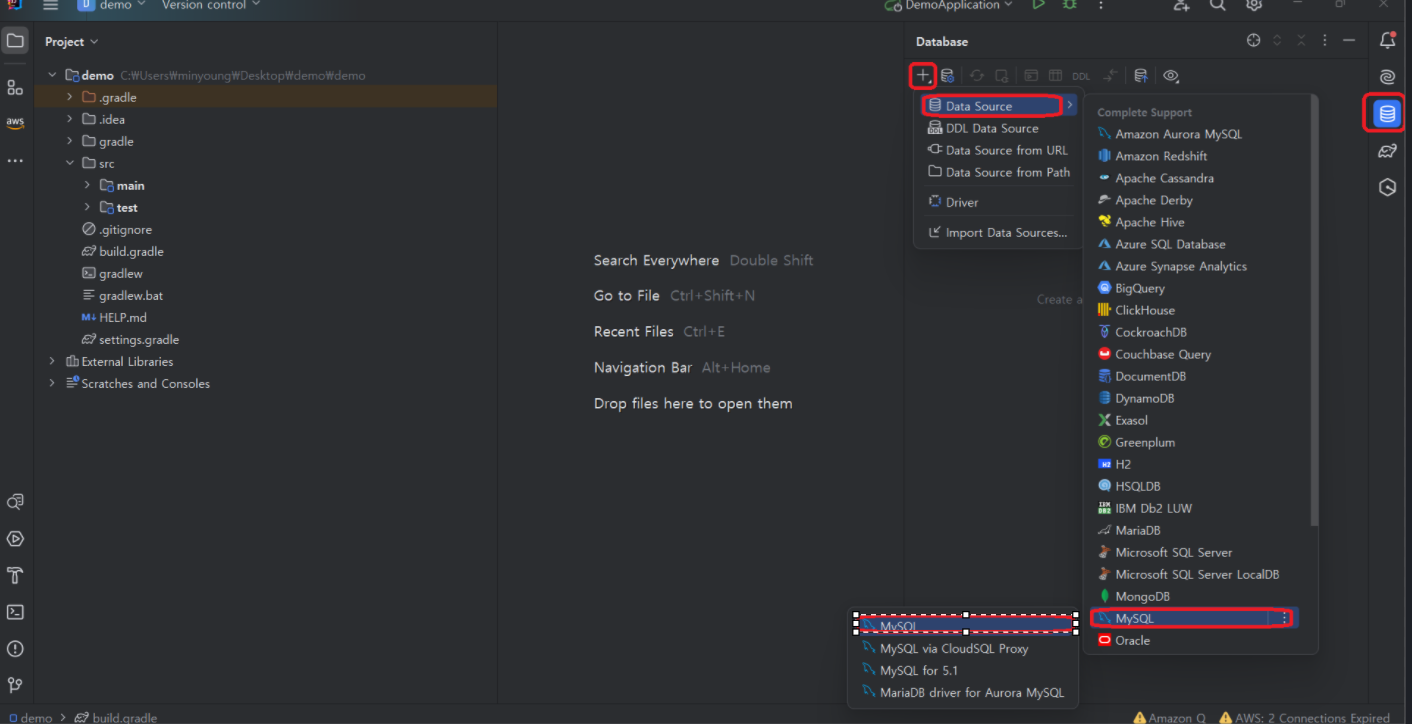The image size is (1412, 724).
Task: Collapse the src folder
Action: 70,164
